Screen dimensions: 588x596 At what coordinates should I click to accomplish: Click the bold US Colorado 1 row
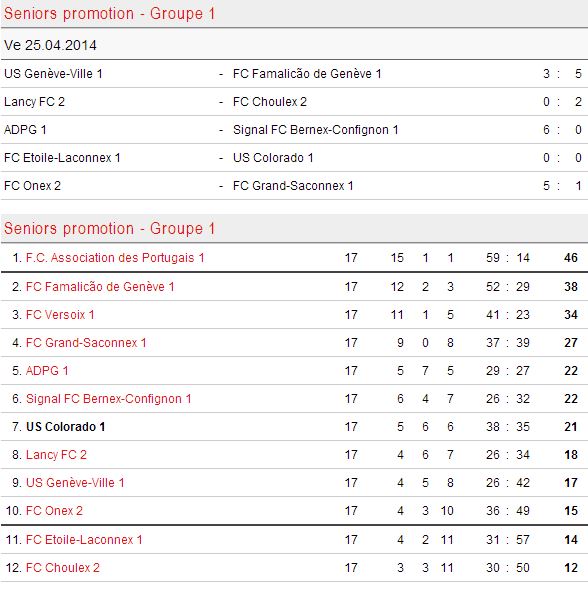[x=294, y=427]
